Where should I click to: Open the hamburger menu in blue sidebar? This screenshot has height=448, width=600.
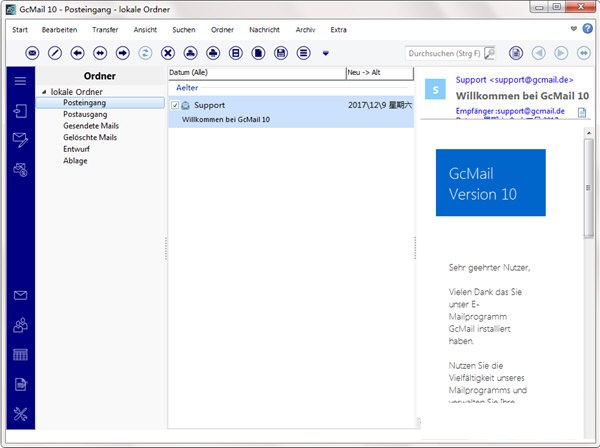[x=20, y=81]
